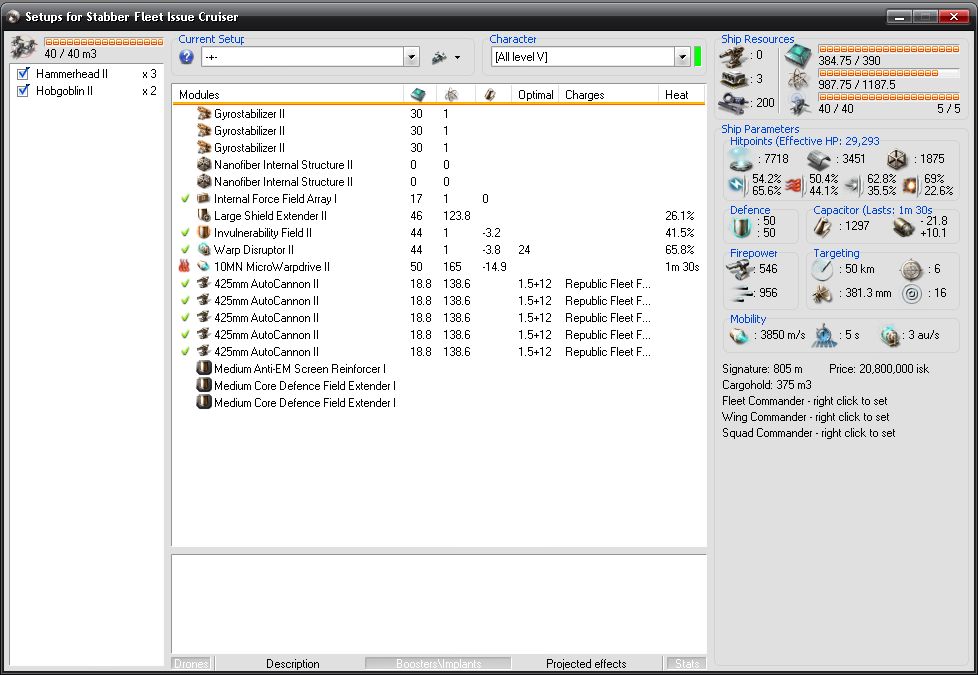Click the Defence shield icon
The height and width of the screenshot is (675, 978).
click(740, 227)
